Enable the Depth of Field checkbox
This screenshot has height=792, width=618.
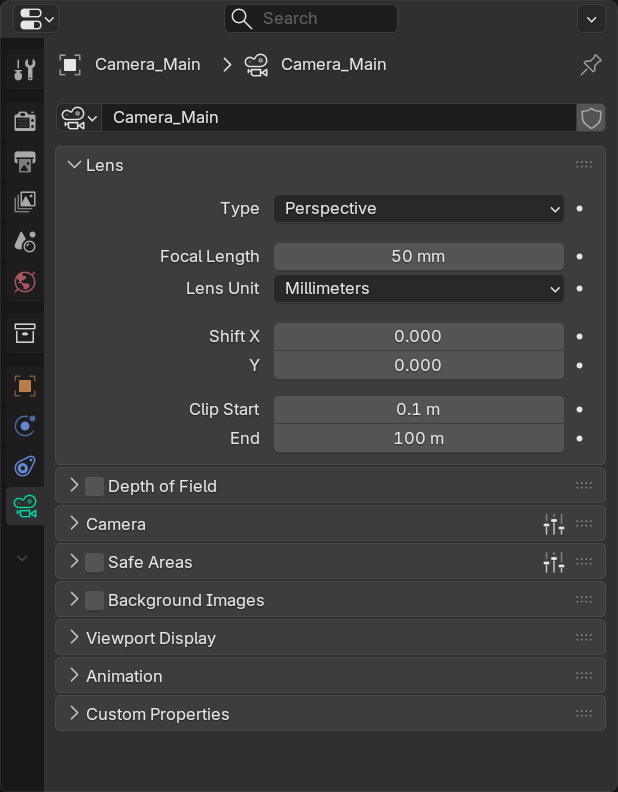(94, 486)
